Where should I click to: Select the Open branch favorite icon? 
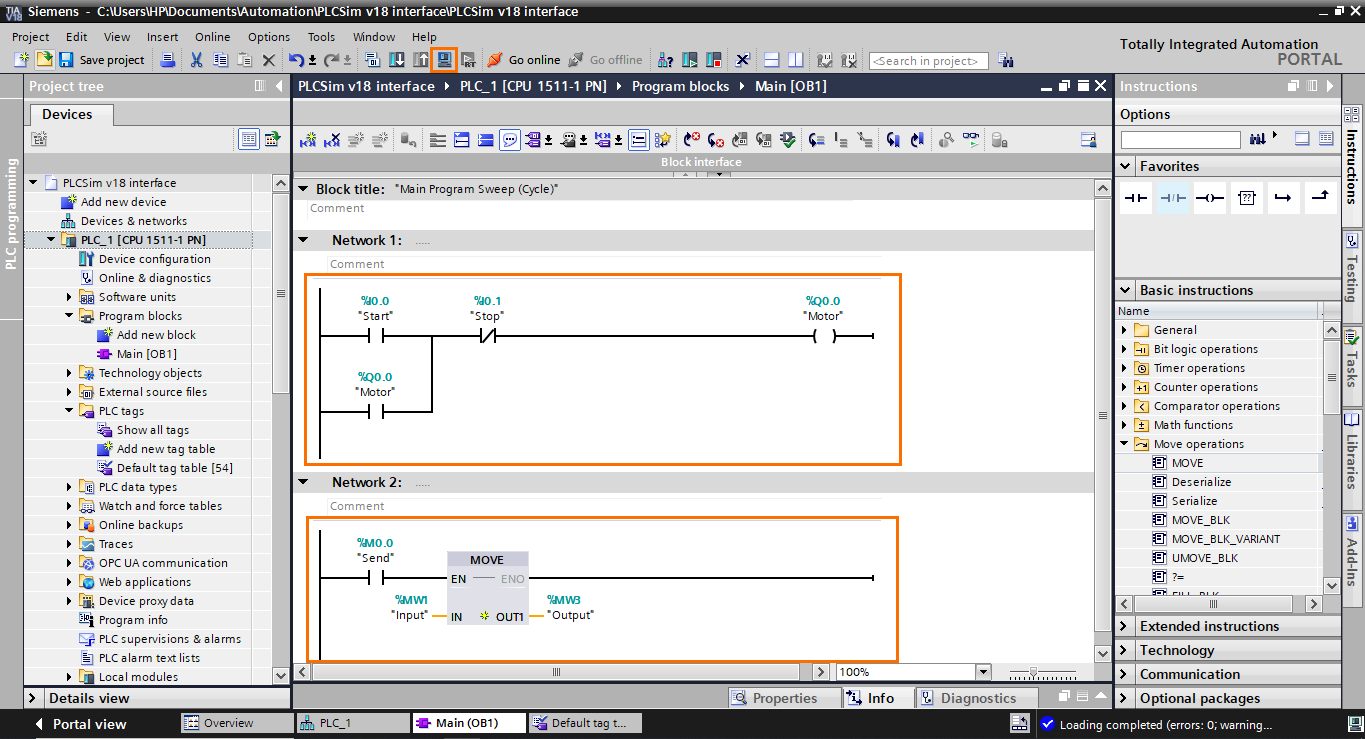tap(1283, 198)
